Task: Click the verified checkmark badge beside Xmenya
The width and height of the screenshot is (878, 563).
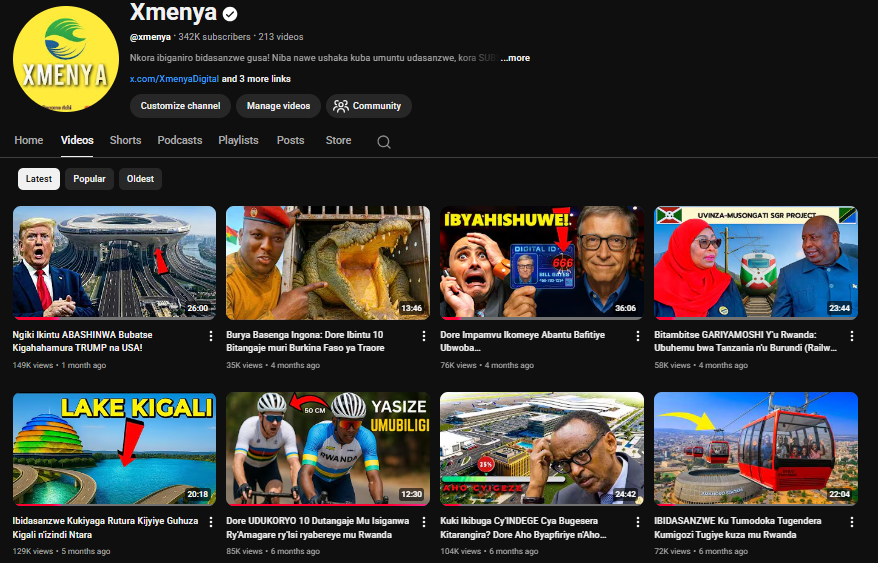Action: tap(230, 14)
